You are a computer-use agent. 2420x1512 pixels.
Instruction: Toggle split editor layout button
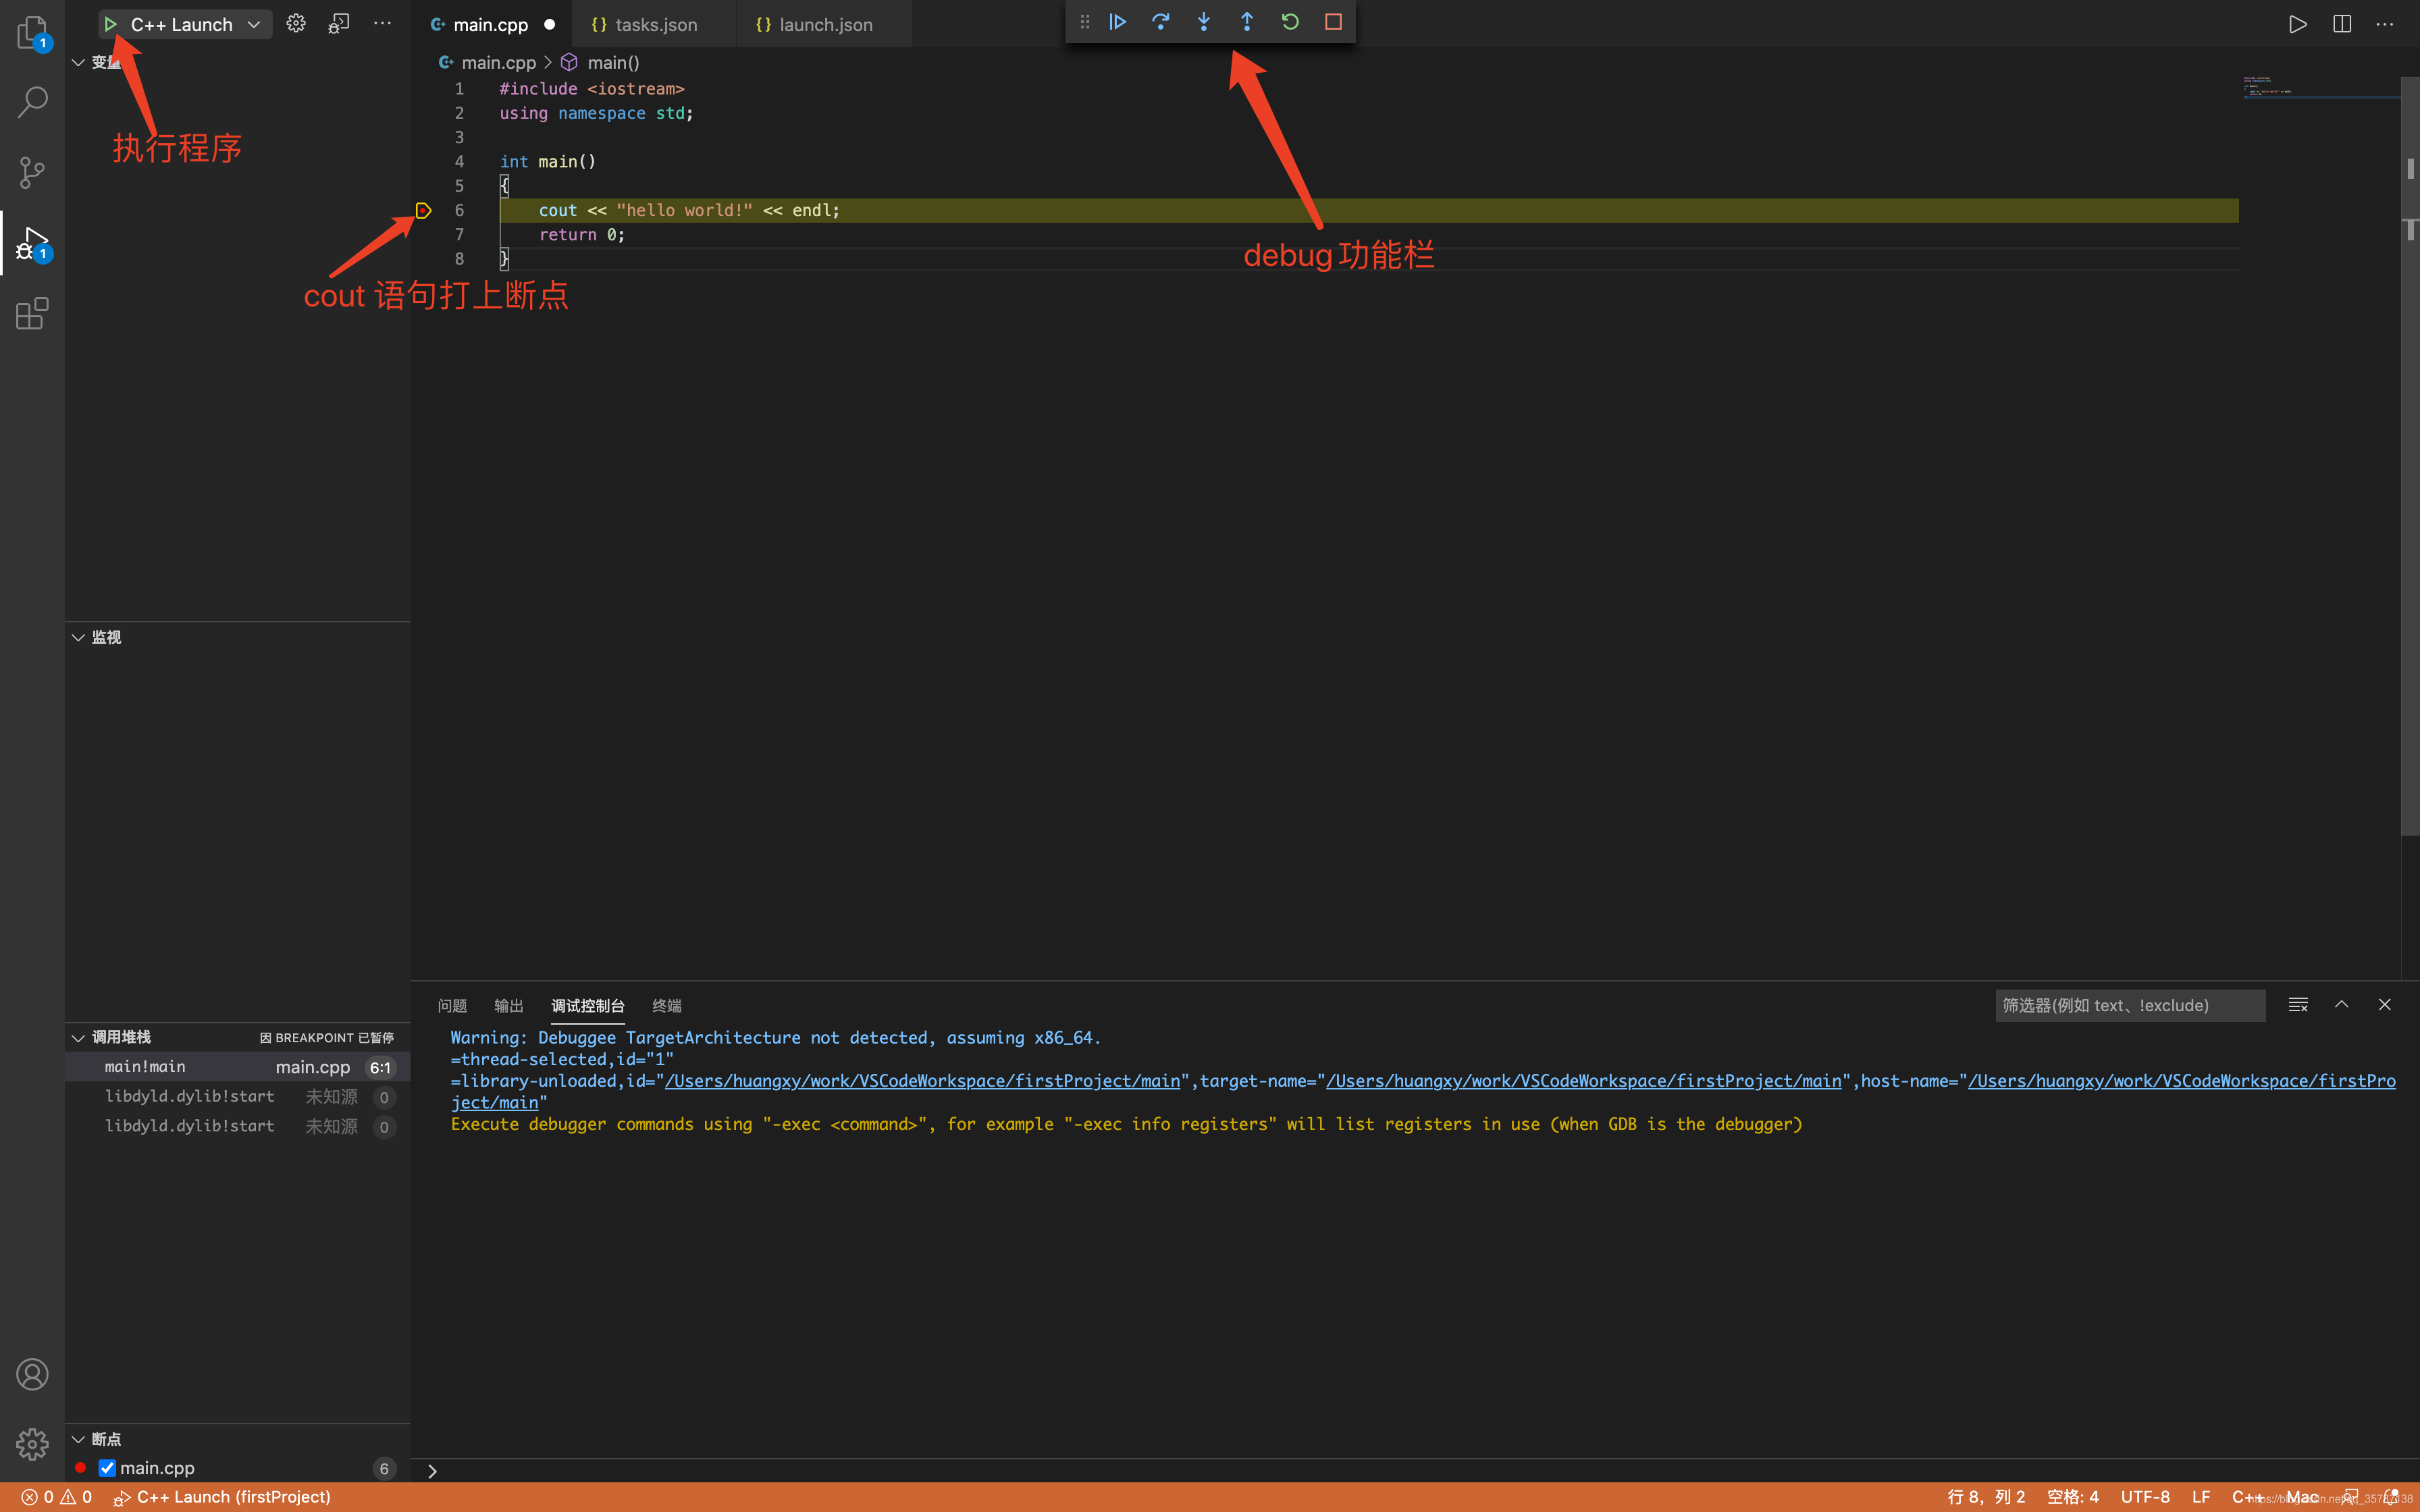pos(2341,24)
